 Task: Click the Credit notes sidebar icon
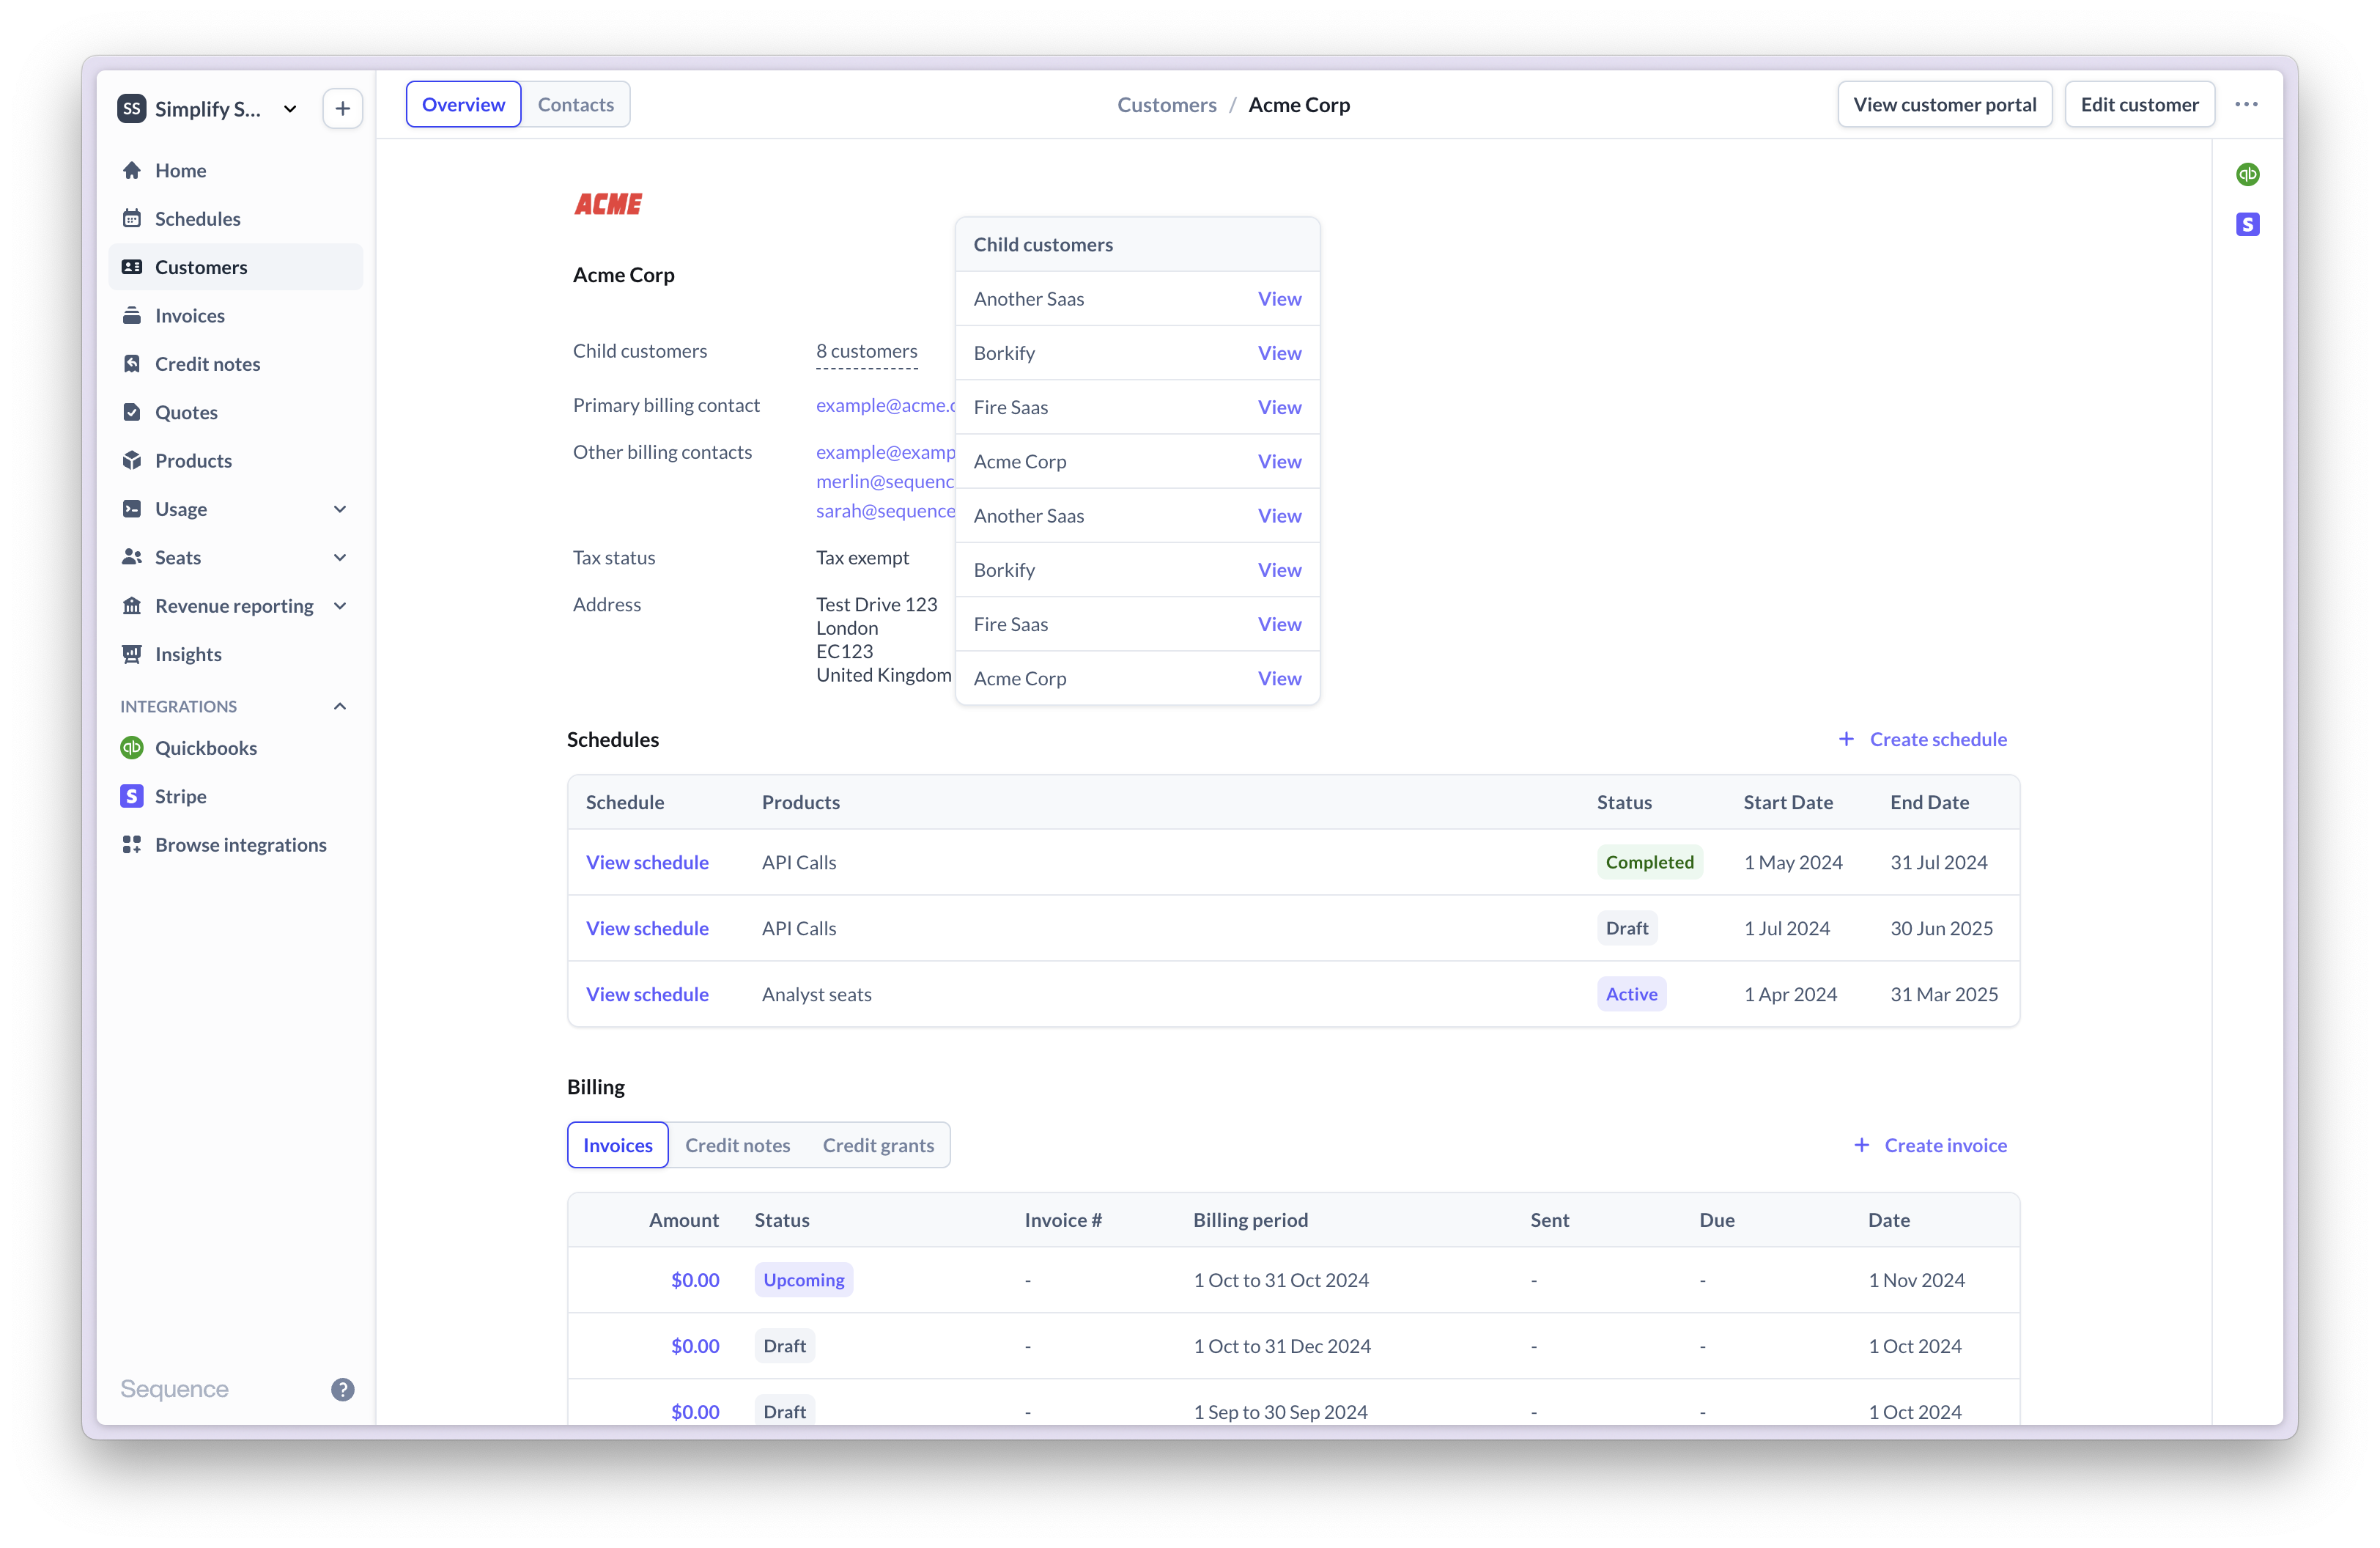(x=132, y=364)
